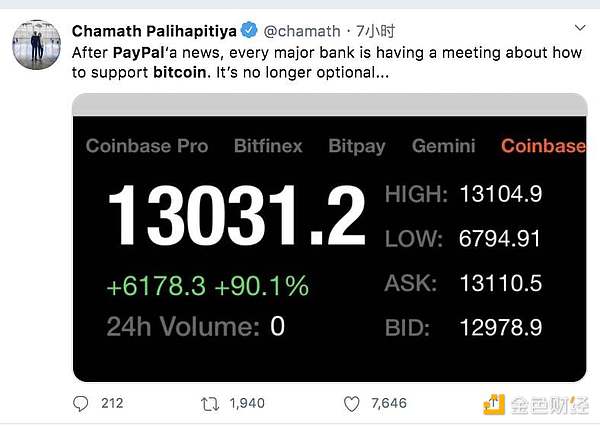Like the tweet with heart icon
600x426 pixels.
[351, 403]
